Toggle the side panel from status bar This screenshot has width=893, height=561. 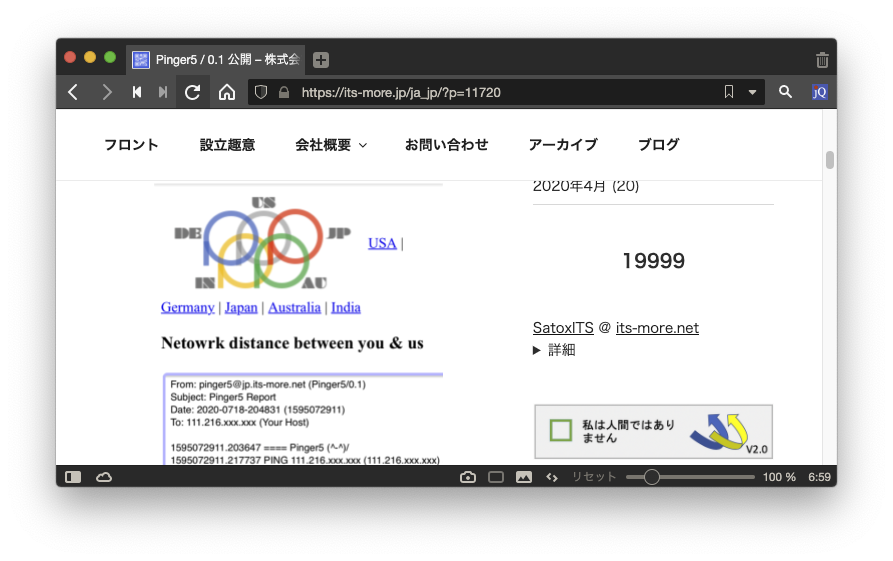tap(73, 477)
